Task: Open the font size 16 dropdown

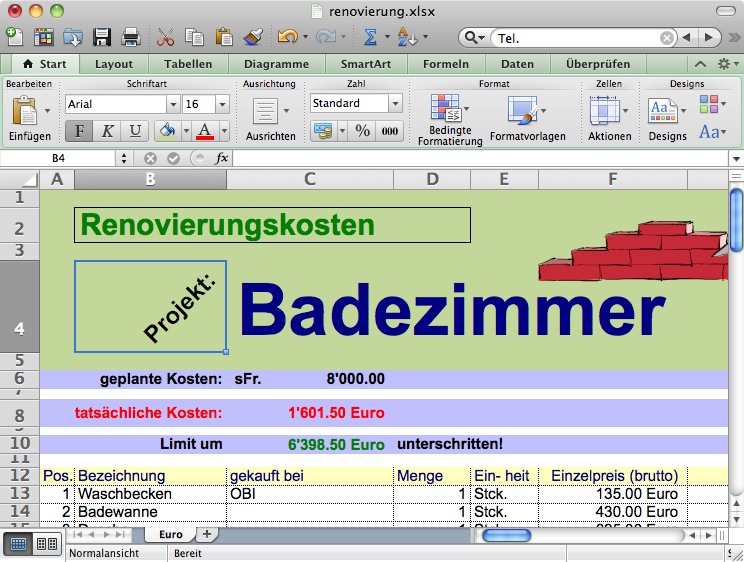Action: [222, 104]
